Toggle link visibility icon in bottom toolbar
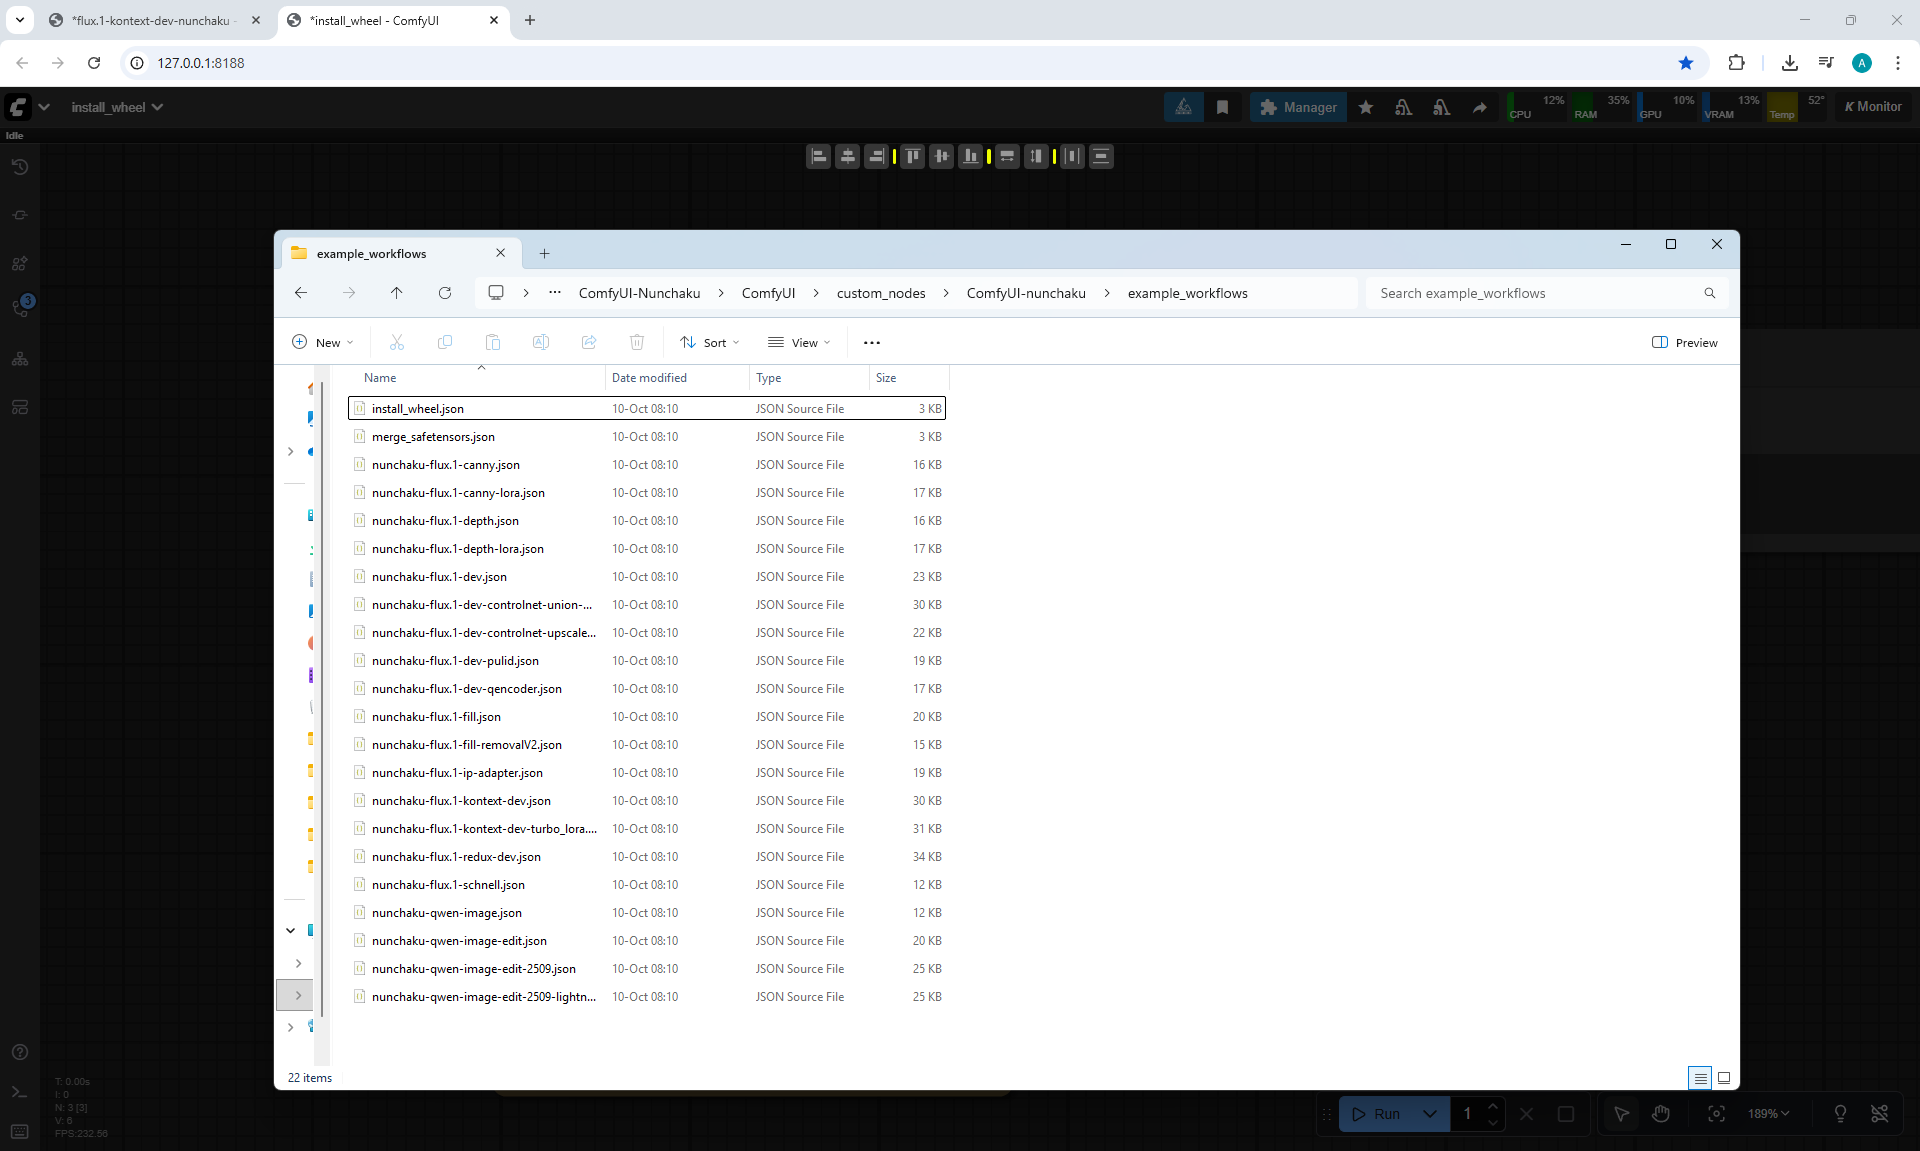The image size is (1920, 1151). [x=1880, y=1113]
